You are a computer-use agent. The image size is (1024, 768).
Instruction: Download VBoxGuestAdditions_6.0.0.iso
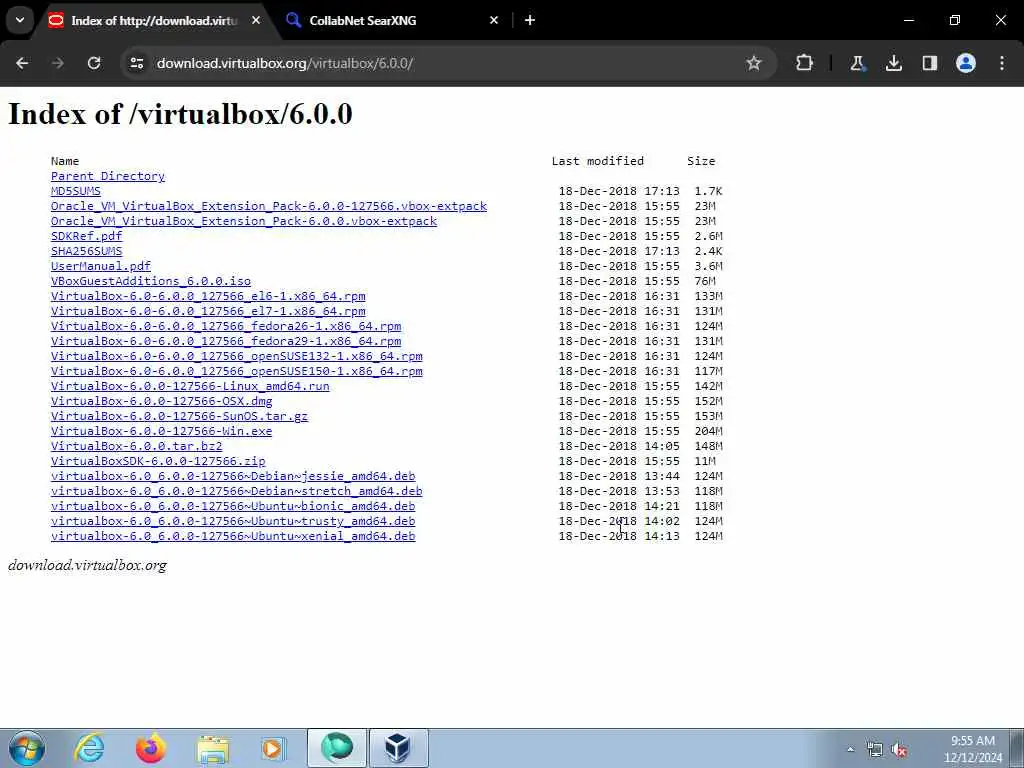[x=151, y=281]
